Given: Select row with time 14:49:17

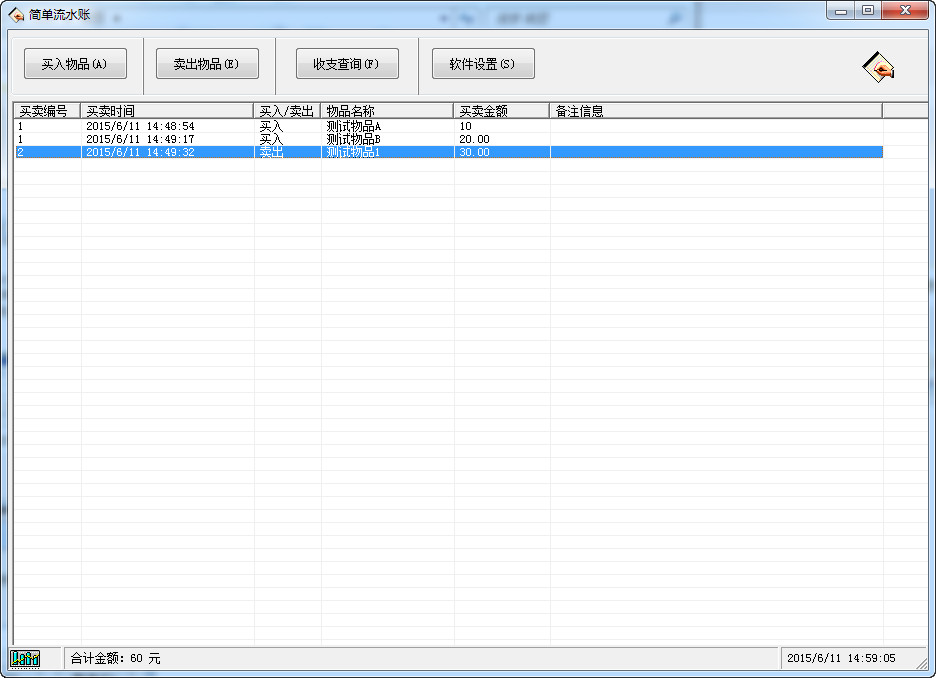Looking at the screenshot, I should (449, 139).
